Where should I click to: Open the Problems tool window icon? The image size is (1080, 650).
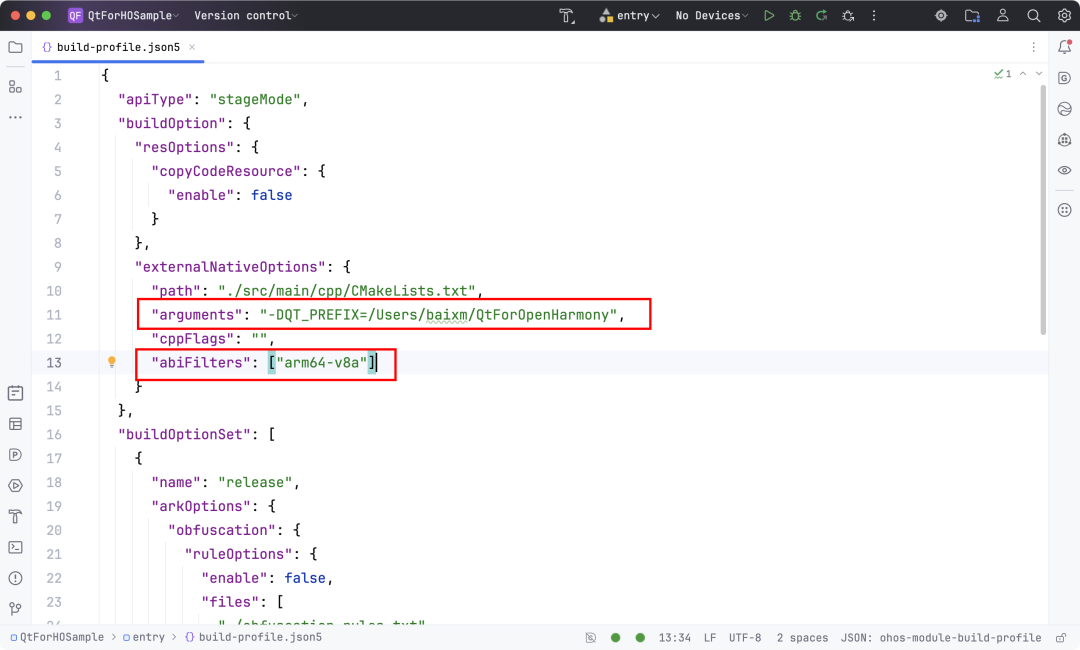pos(15,578)
